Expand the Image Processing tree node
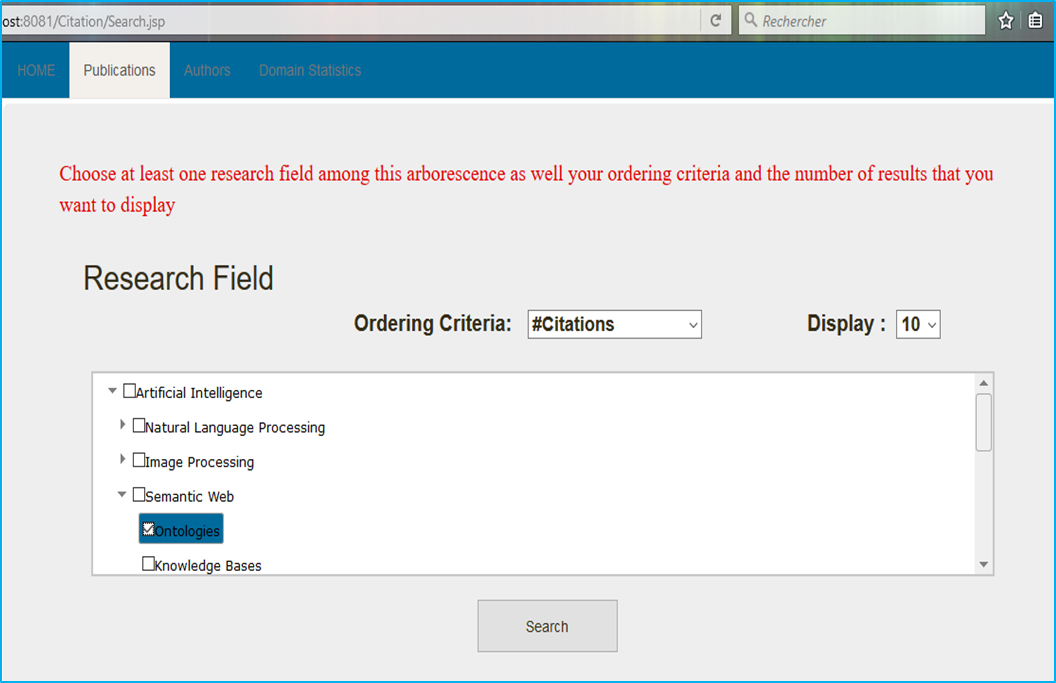 pyautogui.click(x=122, y=459)
